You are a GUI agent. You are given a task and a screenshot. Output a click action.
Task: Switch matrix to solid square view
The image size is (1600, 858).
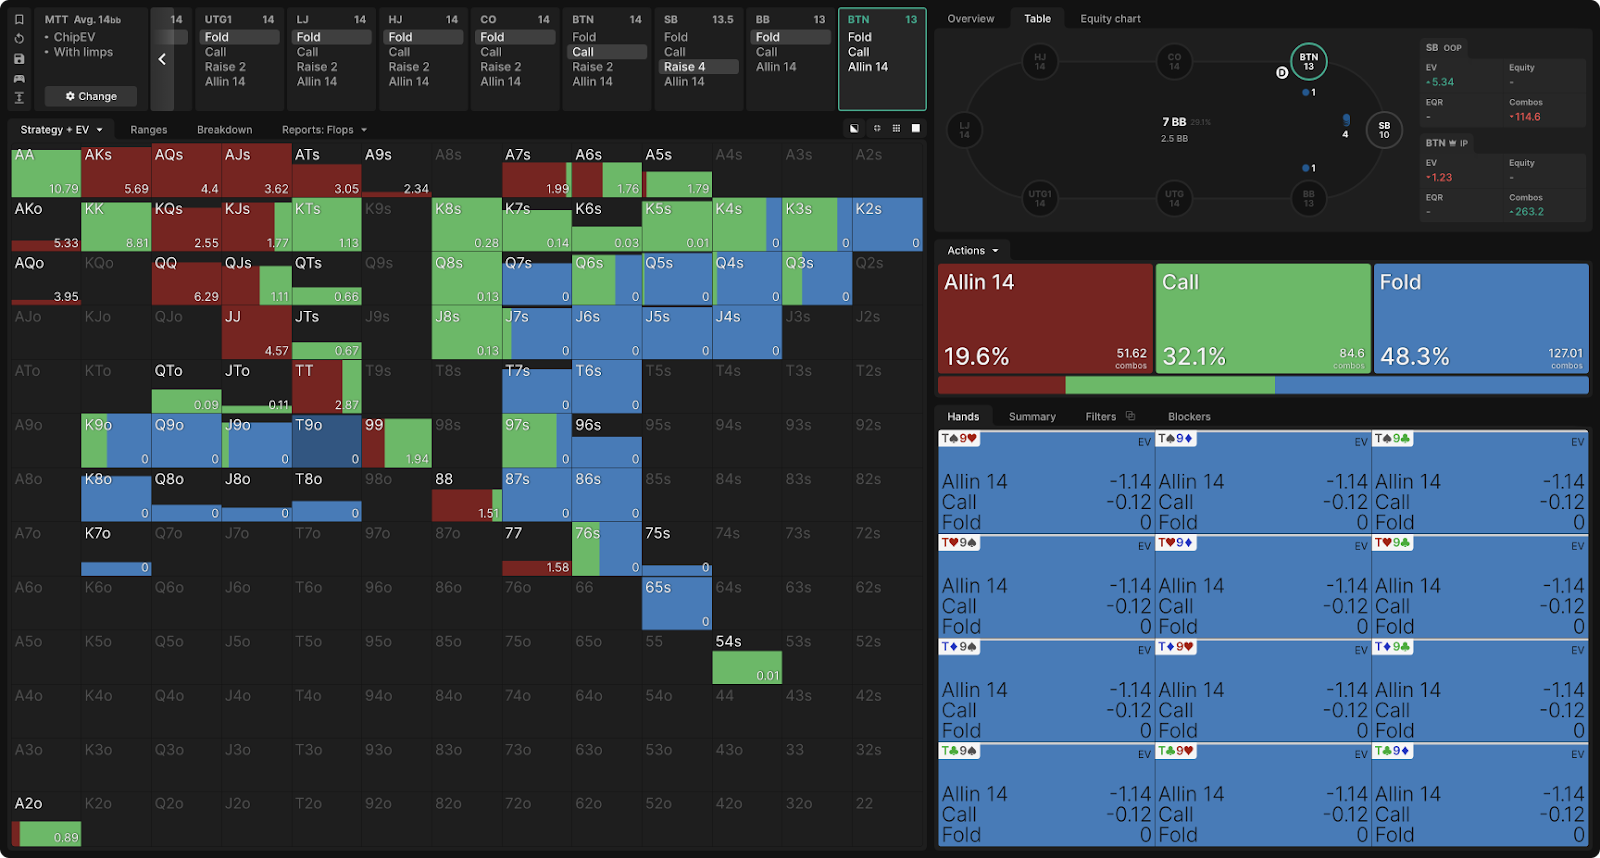916,129
